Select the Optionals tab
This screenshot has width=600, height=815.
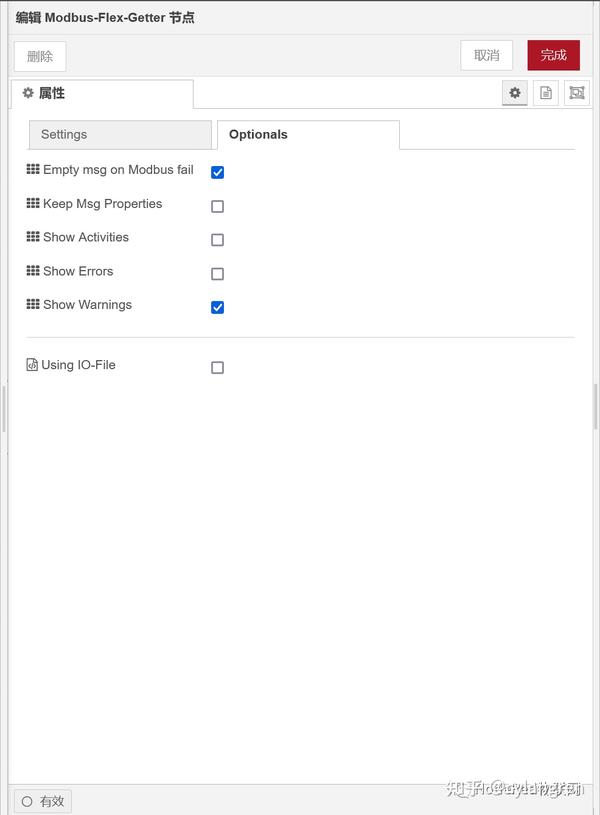click(258, 134)
